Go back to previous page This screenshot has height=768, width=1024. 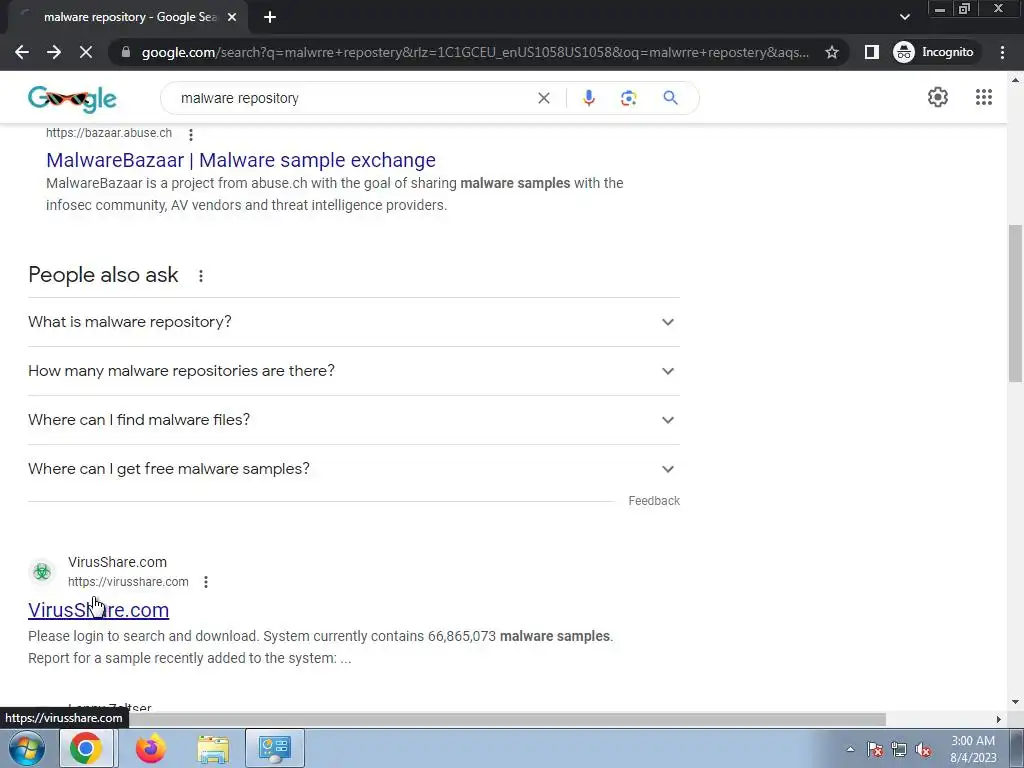point(22,52)
